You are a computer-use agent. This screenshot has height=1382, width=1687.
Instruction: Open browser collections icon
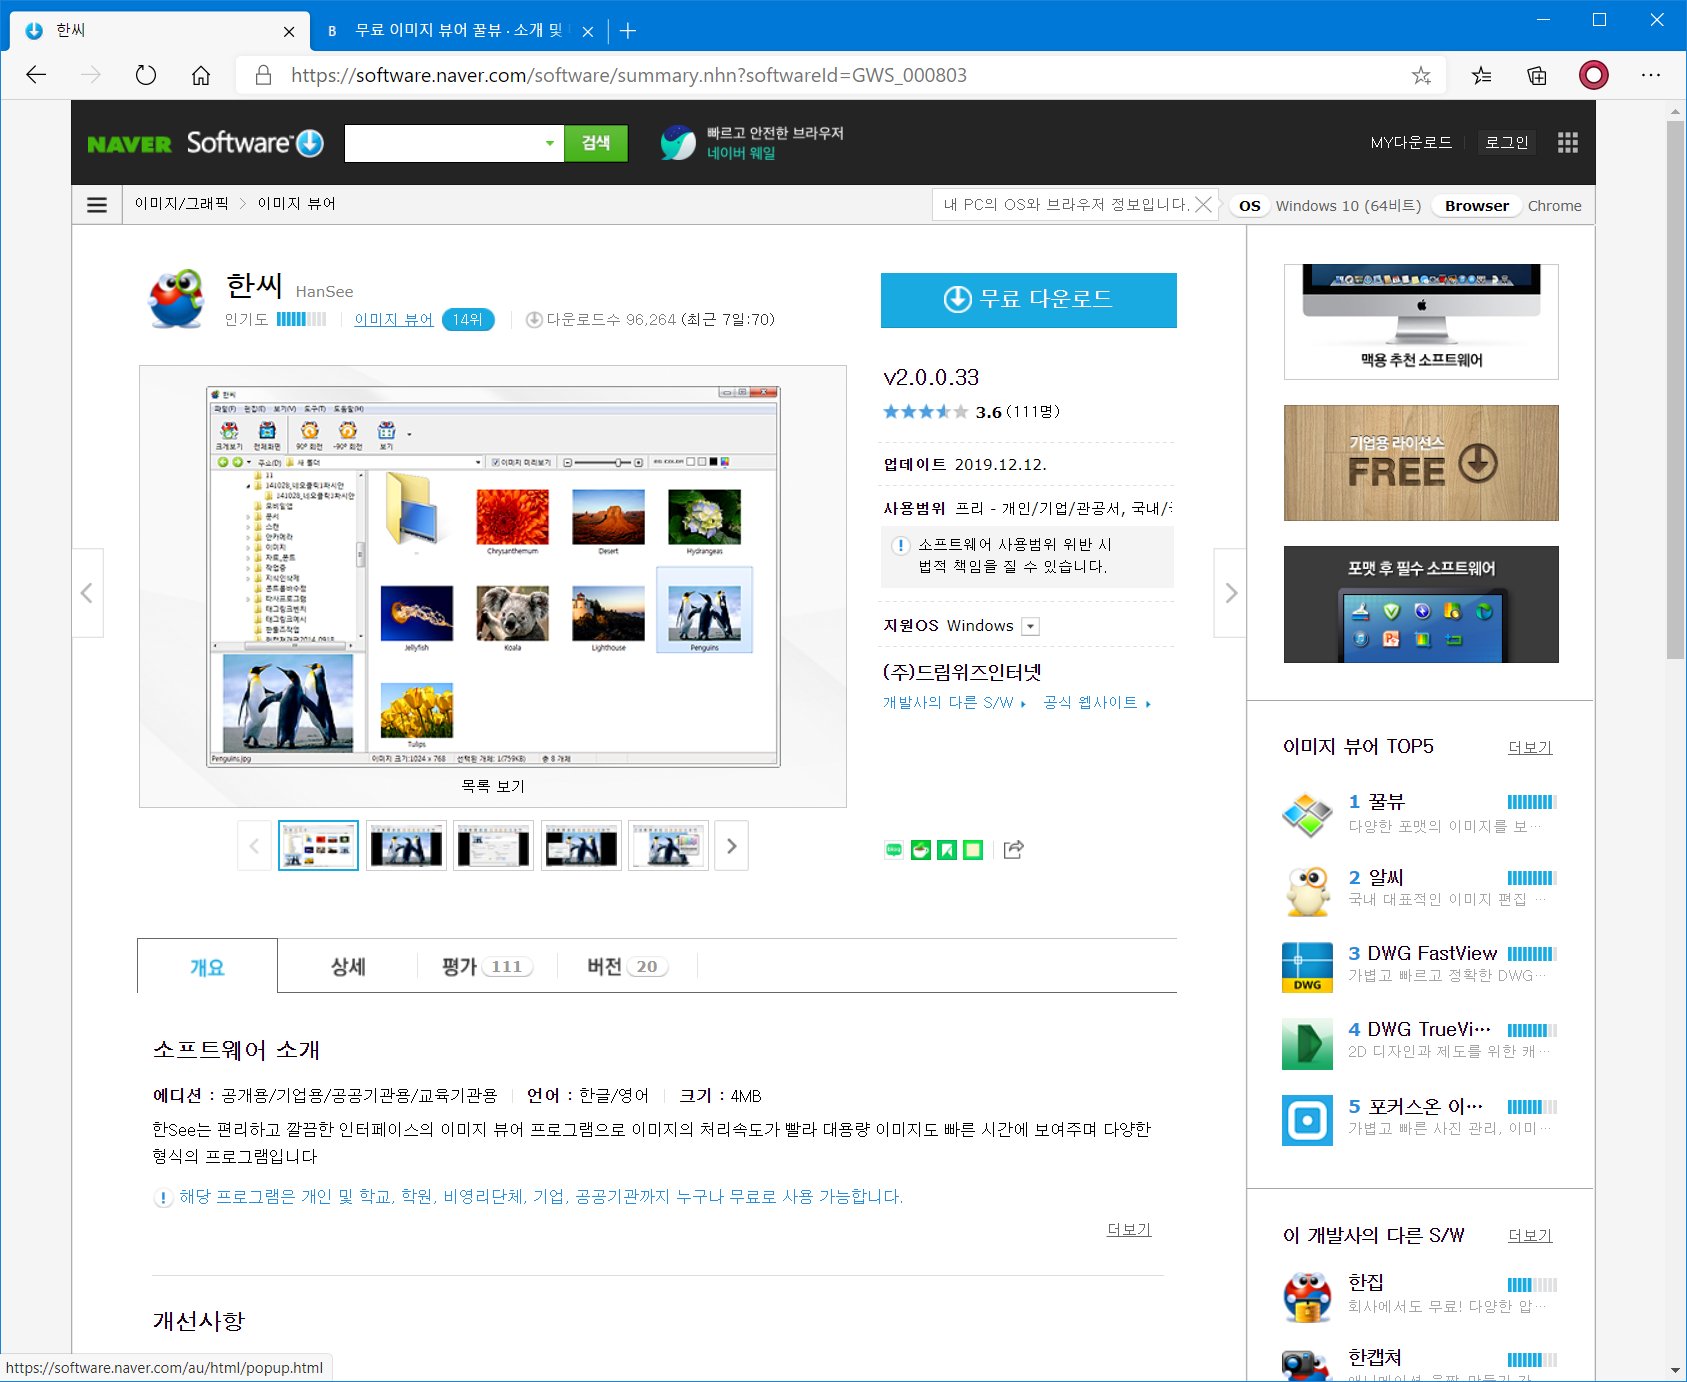click(x=1537, y=75)
